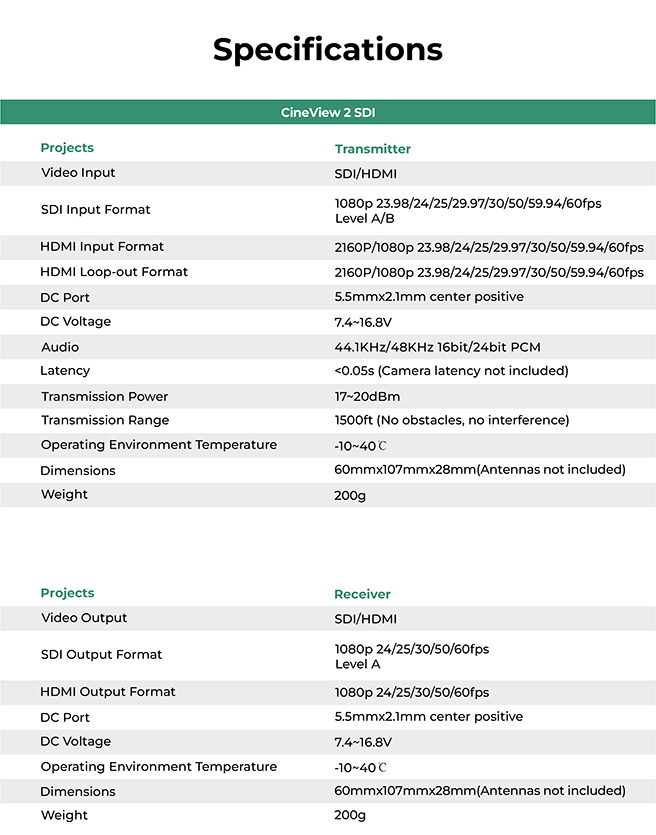Select the Audio row label

click(x=60, y=347)
